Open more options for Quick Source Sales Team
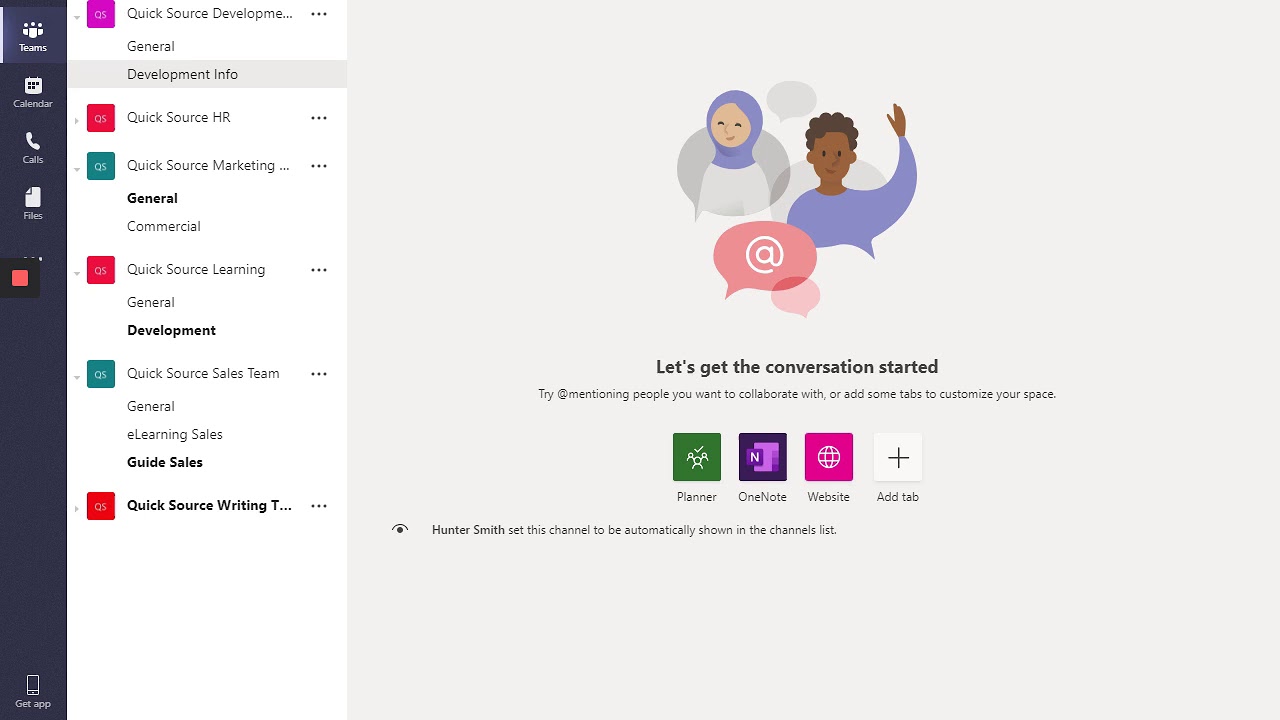 (319, 374)
